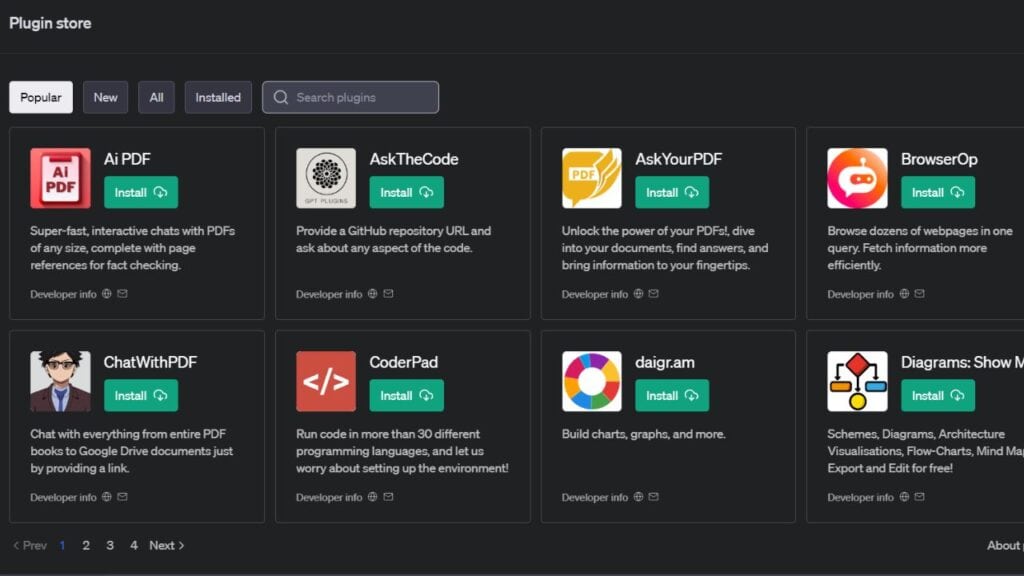The width and height of the screenshot is (1024, 576).
Task: Go to the Next page
Action: 167,545
